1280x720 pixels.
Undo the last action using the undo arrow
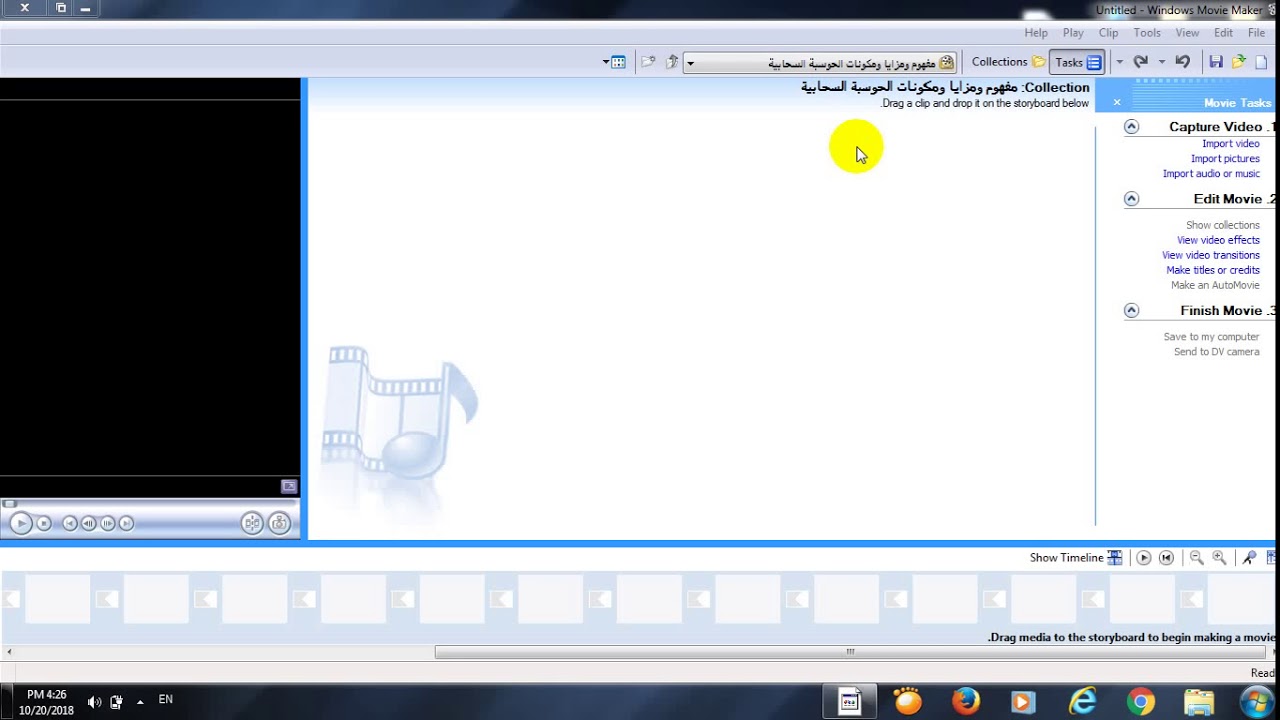[1183, 62]
